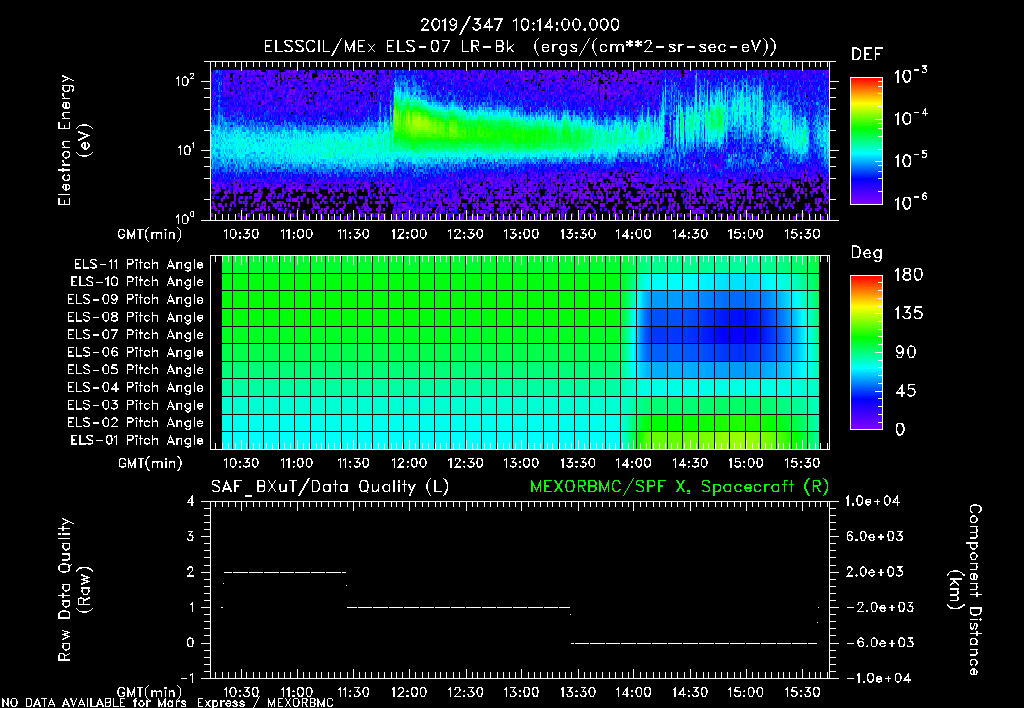This screenshot has width=1024, height=708.
Task: Click the GMT(min) label under pitch angle panel
Action: click(150, 463)
